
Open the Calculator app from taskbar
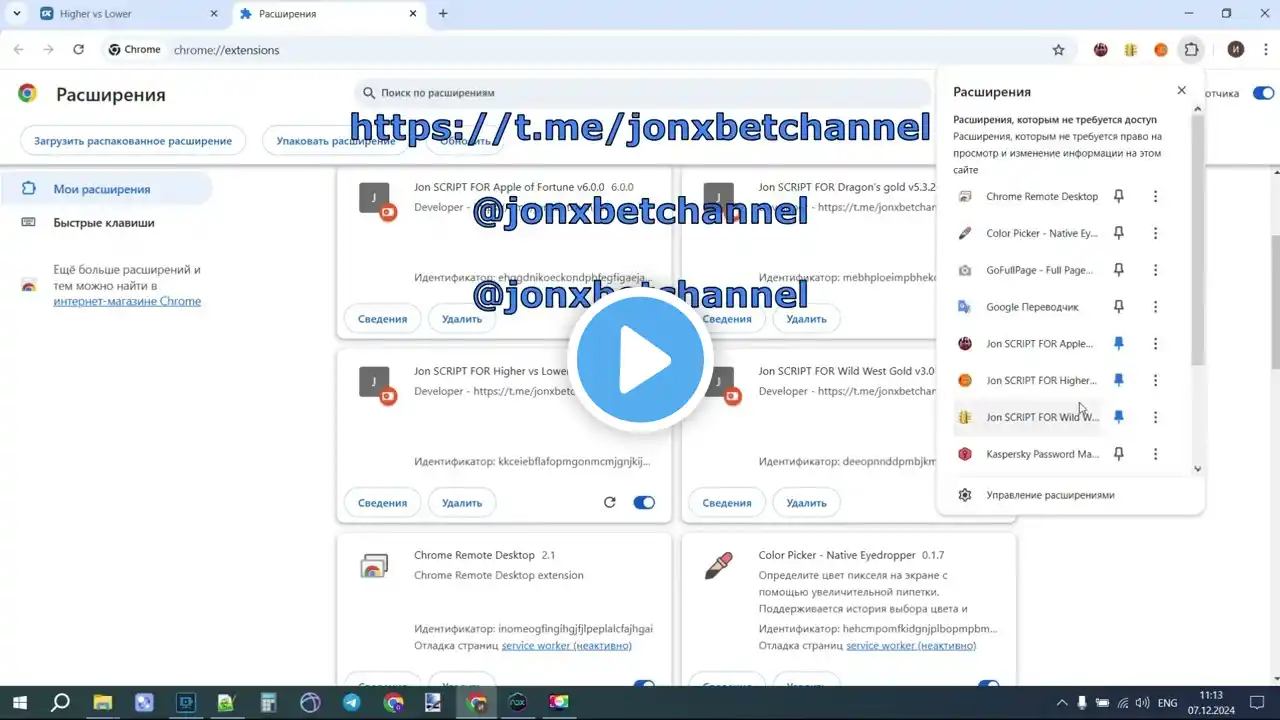tap(268, 702)
